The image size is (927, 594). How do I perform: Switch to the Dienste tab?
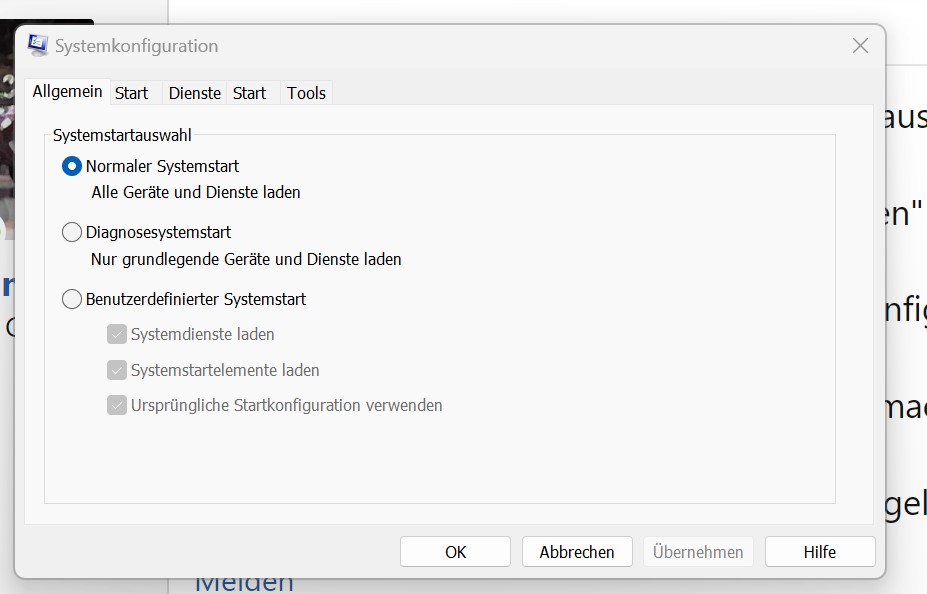pos(195,93)
